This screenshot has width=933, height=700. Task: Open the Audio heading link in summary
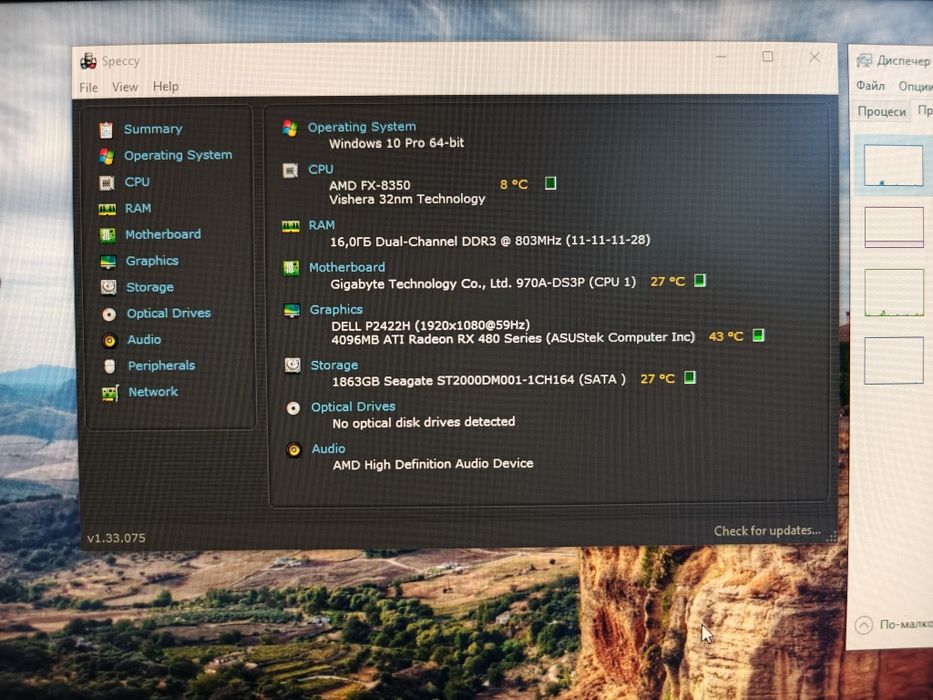point(328,449)
